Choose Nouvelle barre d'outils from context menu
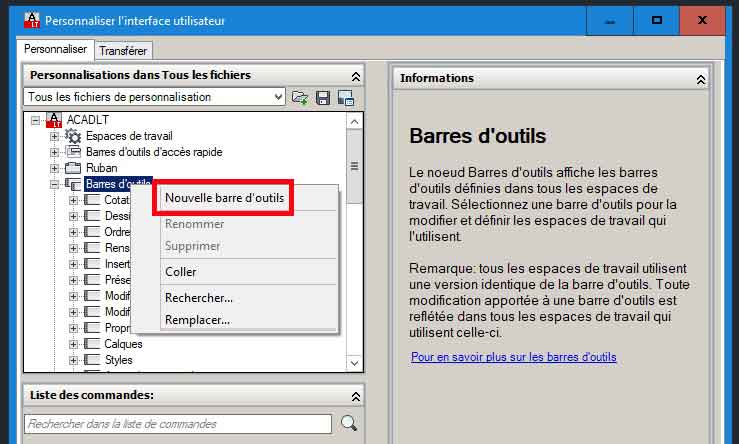The width and height of the screenshot is (739, 444). coord(224,198)
